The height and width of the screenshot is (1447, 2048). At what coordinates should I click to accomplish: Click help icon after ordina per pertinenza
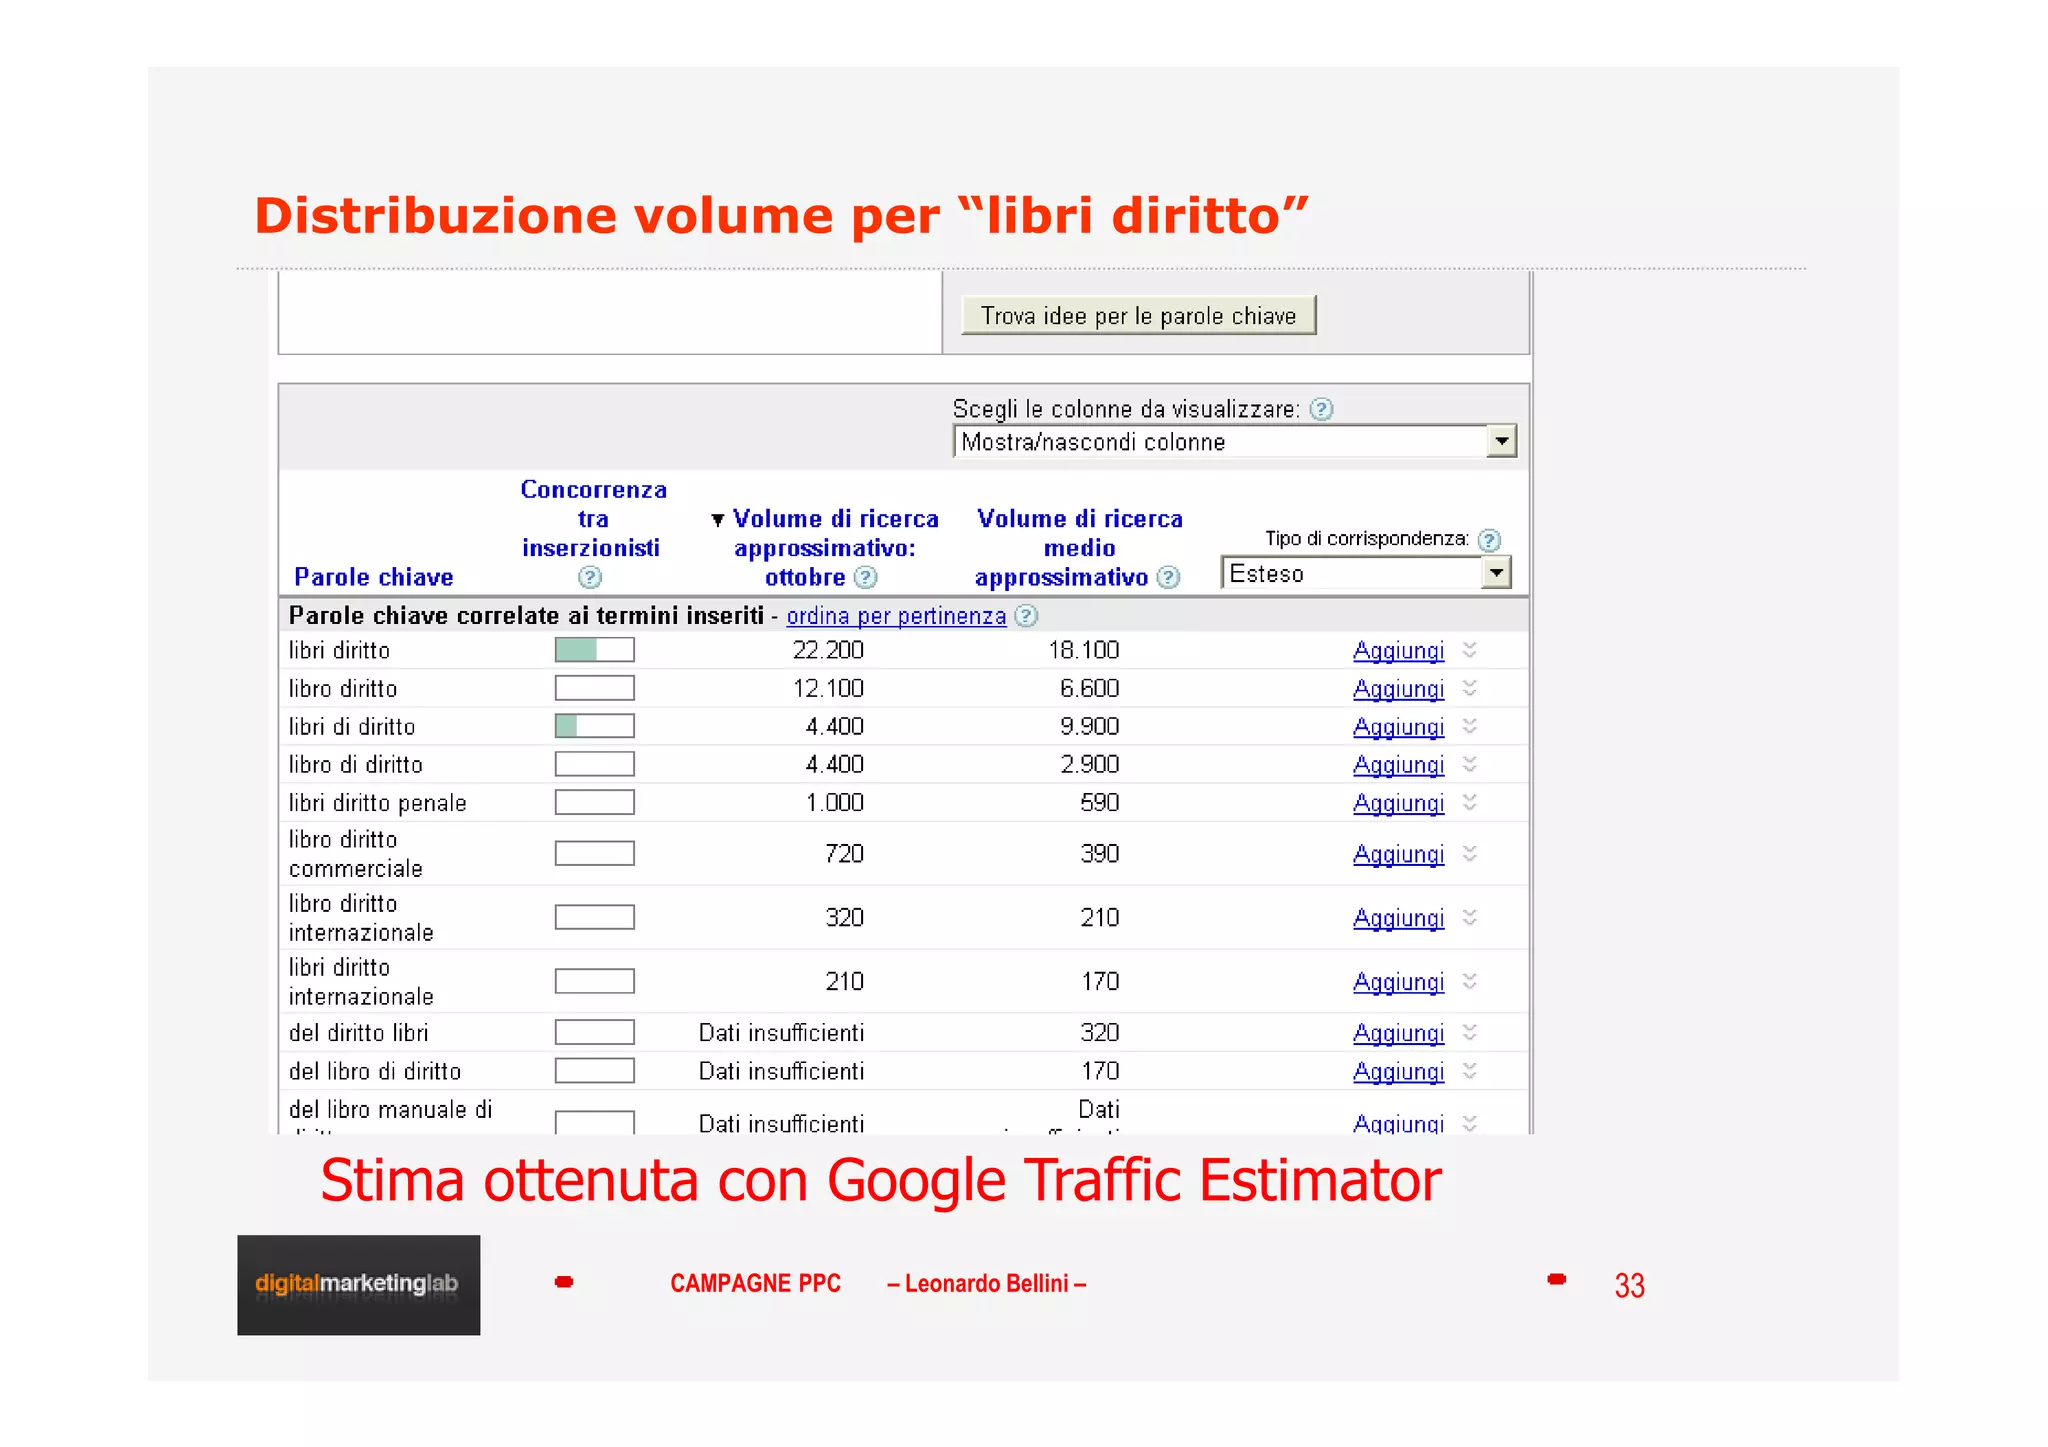1026,616
